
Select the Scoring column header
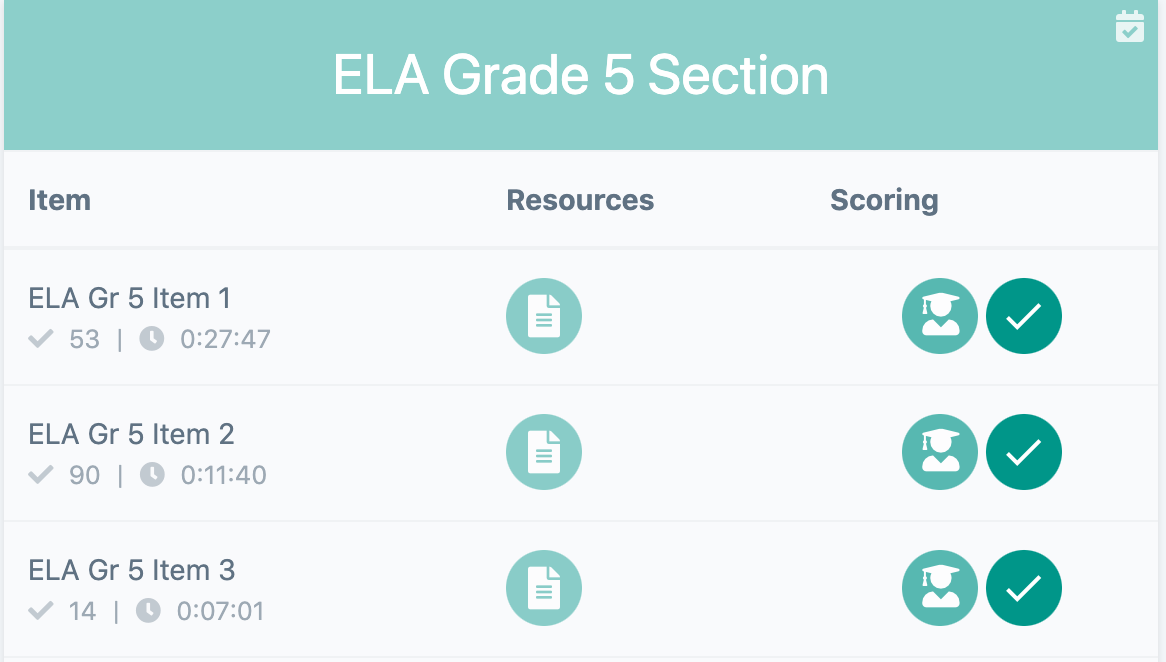click(884, 200)
